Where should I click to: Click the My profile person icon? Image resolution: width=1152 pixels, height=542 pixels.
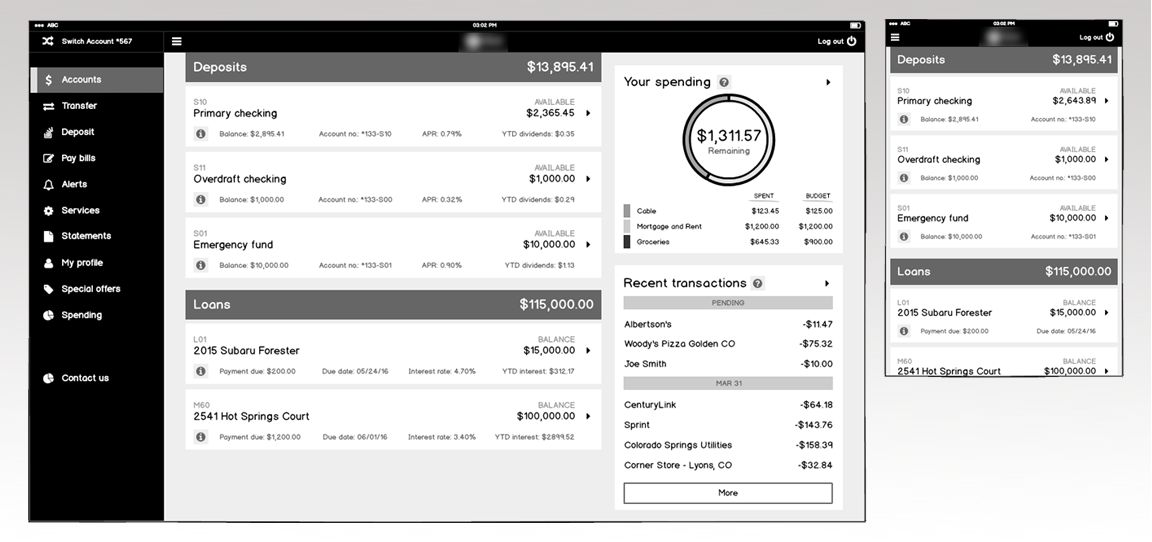pyautogui.click(x=48, y=263)
